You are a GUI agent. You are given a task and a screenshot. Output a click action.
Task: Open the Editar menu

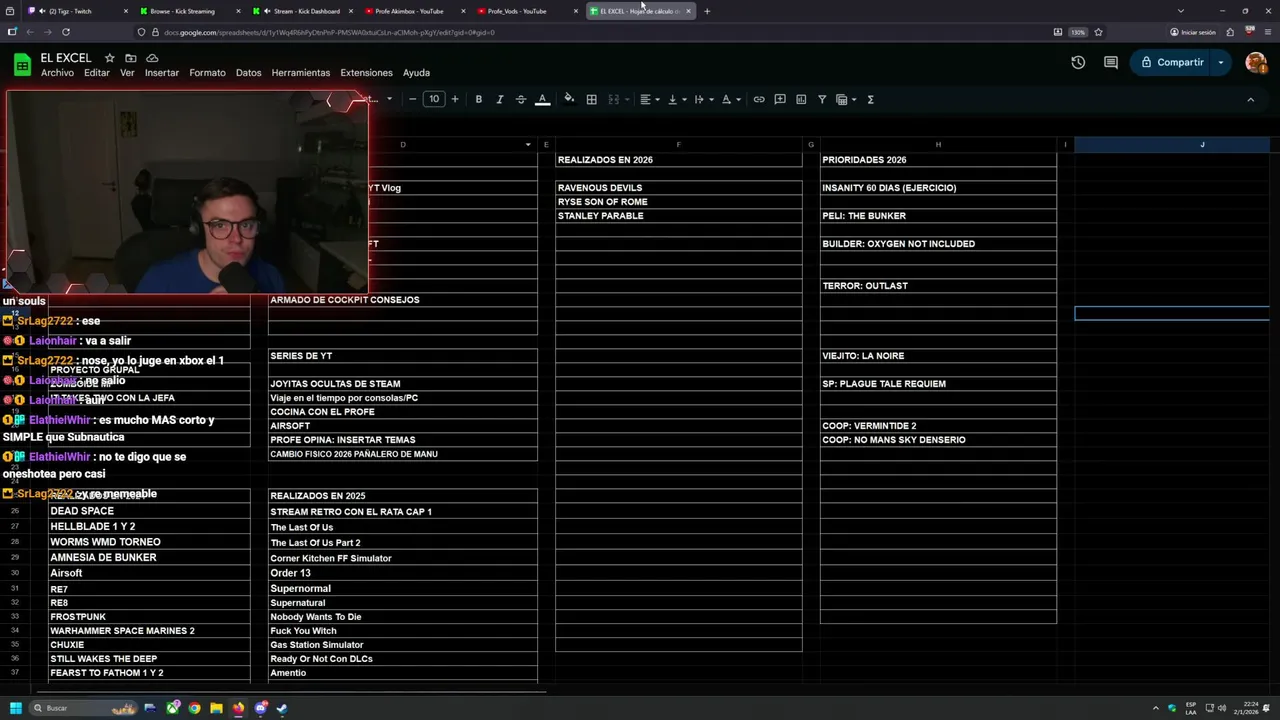(x=97, y=73)
